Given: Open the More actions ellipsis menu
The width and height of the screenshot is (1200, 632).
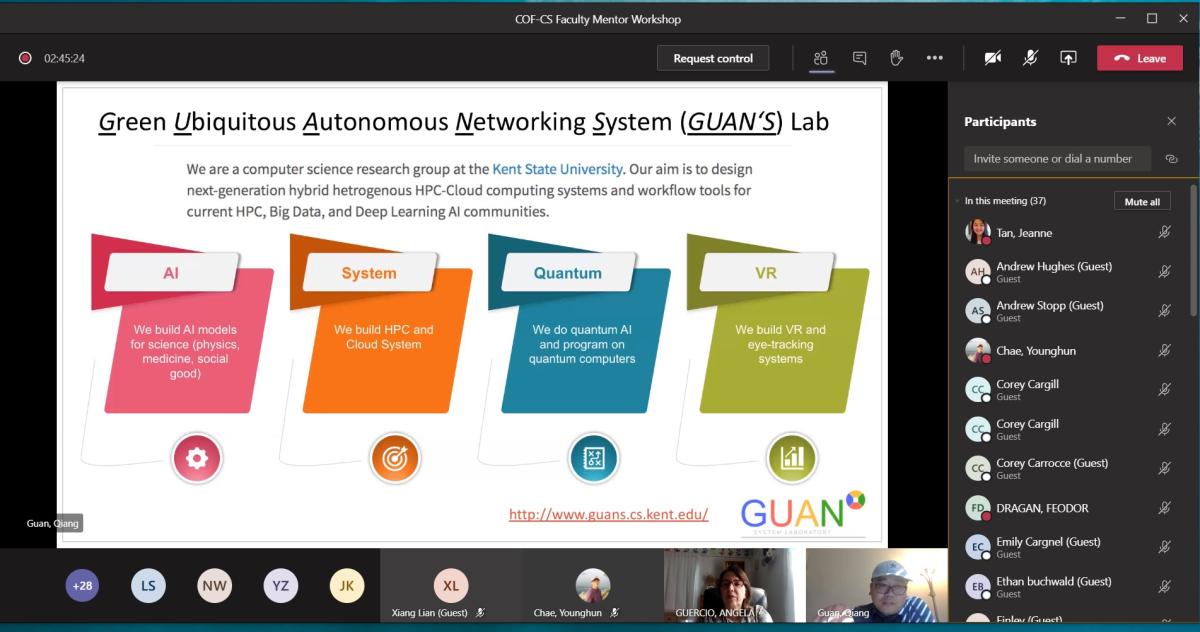Looking at the screenshot, I should click(x=934, y=58).
